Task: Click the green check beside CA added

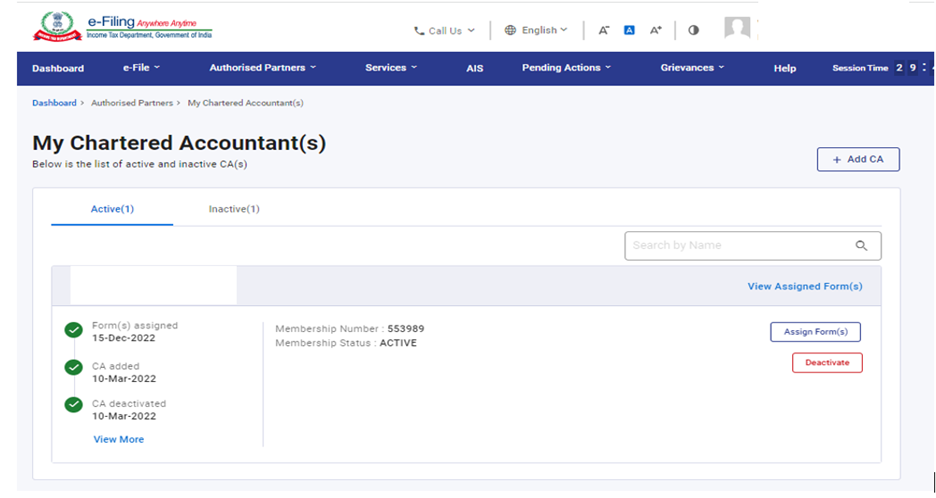Action: 73,367
